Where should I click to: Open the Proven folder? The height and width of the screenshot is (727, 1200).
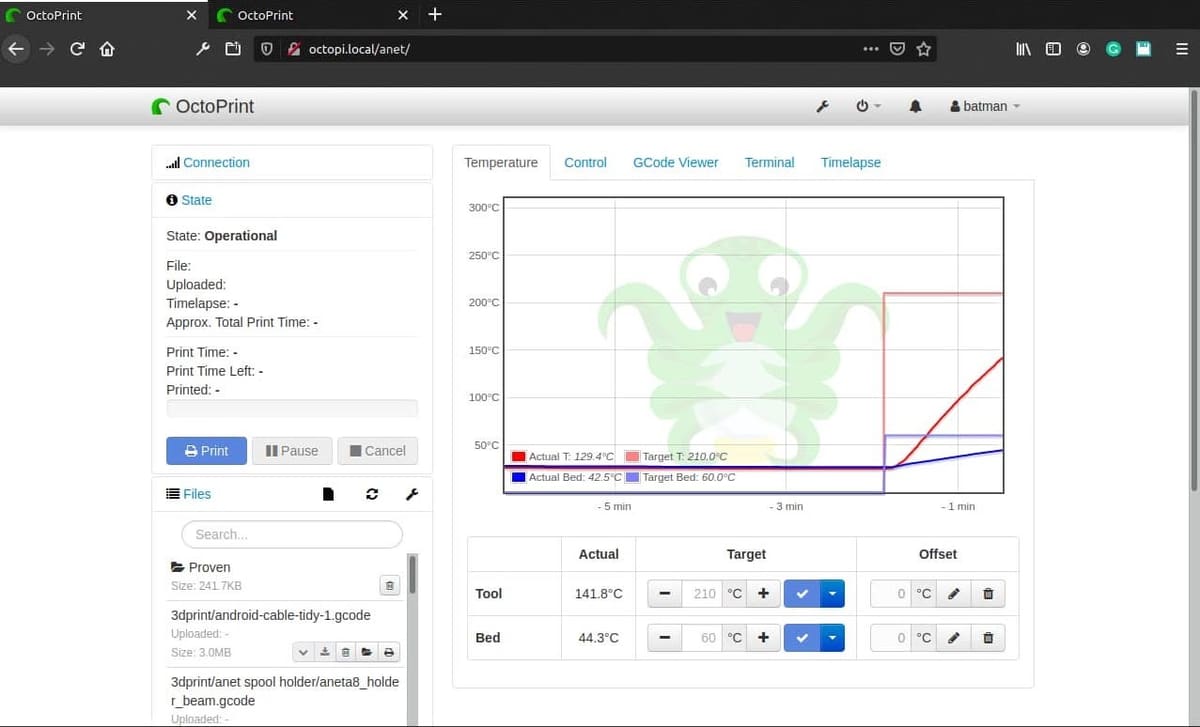click(209, 567)
